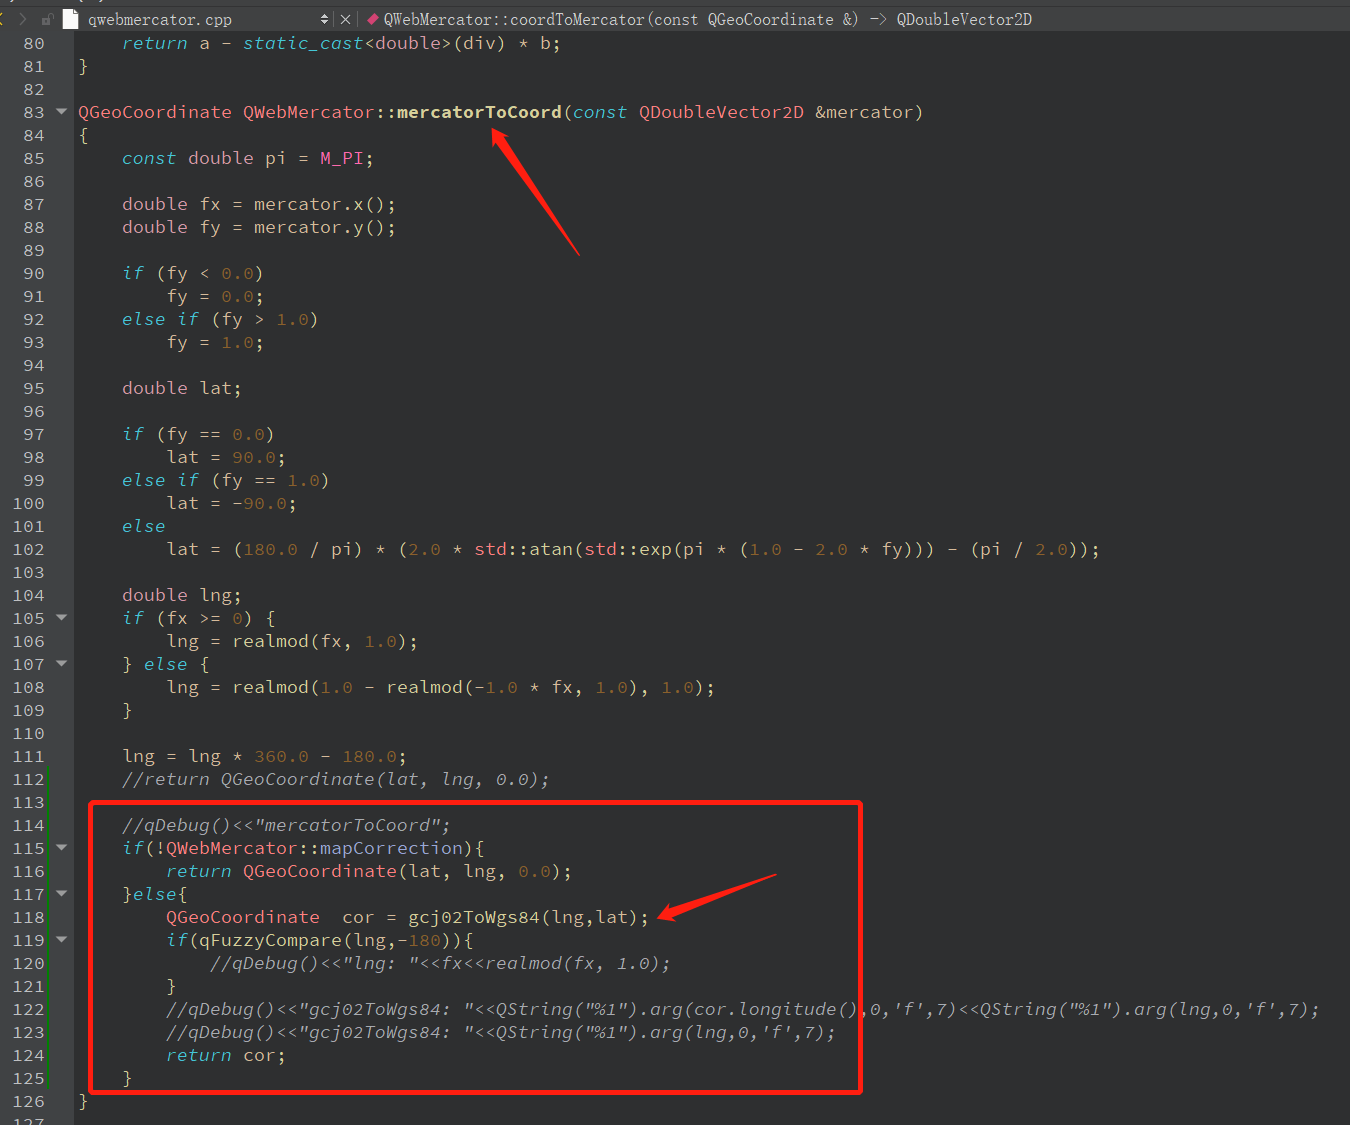Collapse the mercatorToCoord function at line 83
The height and width of the screenshot is (1125, 1350).
pos(61,112)
